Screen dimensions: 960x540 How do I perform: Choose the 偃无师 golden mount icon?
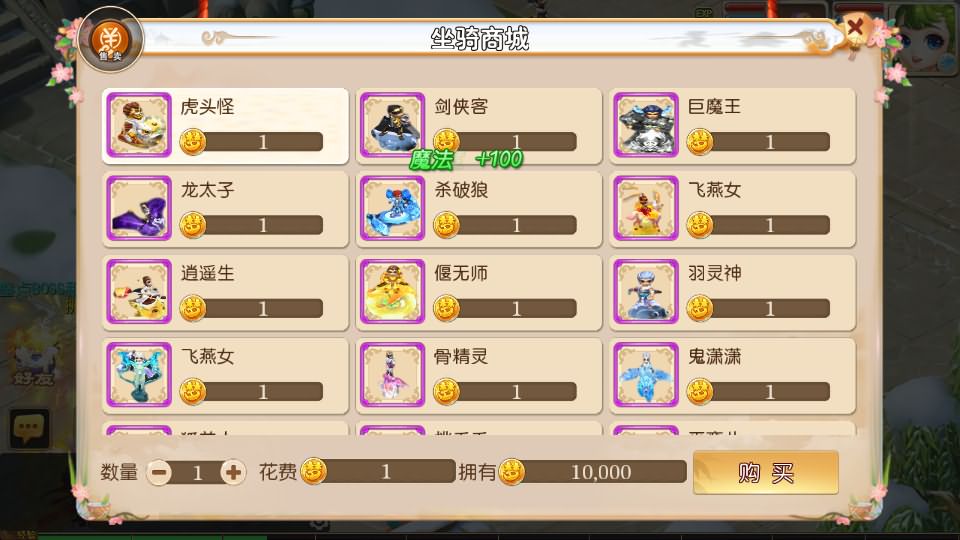pyautogui.click(x=392, y=291)
